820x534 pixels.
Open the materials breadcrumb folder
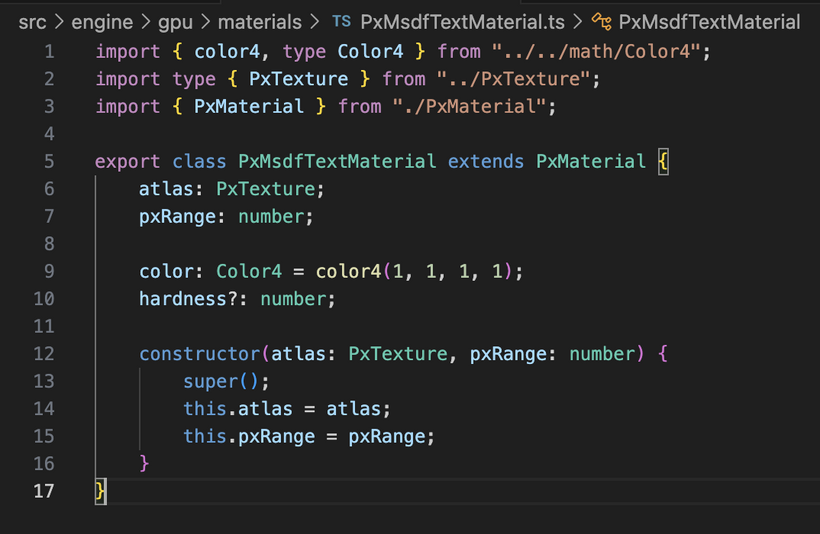click(262, 21)
